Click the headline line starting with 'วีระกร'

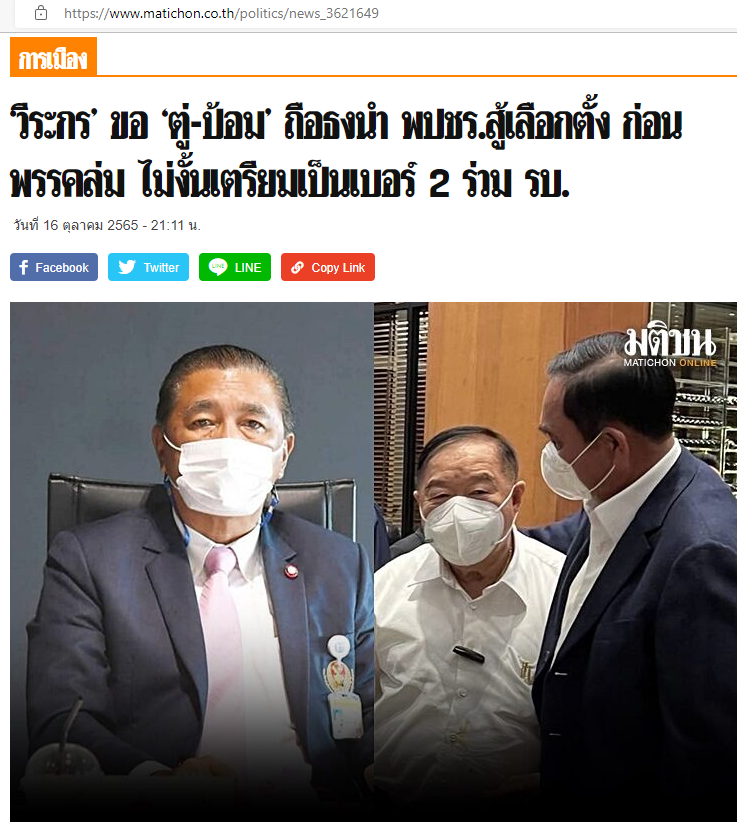pyautogui.click(x=345, y=124)
